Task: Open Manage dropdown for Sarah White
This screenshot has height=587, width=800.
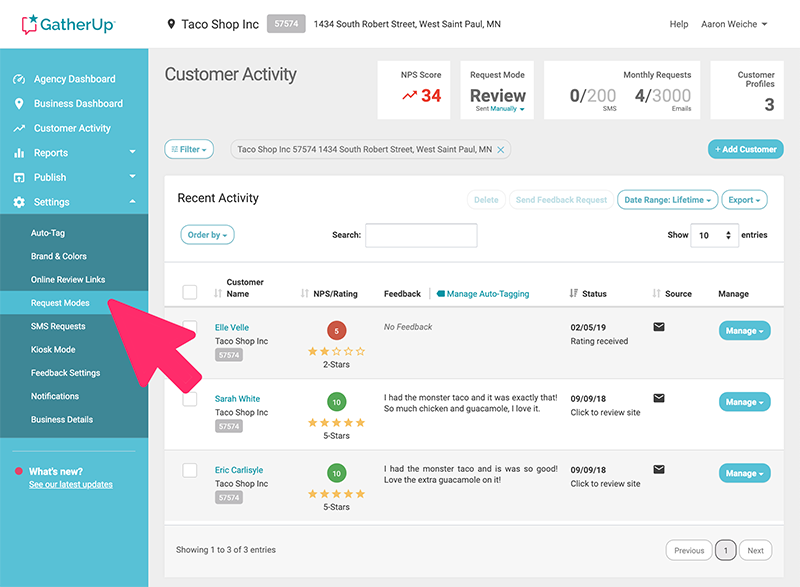Action: click(x=744, y=402)
